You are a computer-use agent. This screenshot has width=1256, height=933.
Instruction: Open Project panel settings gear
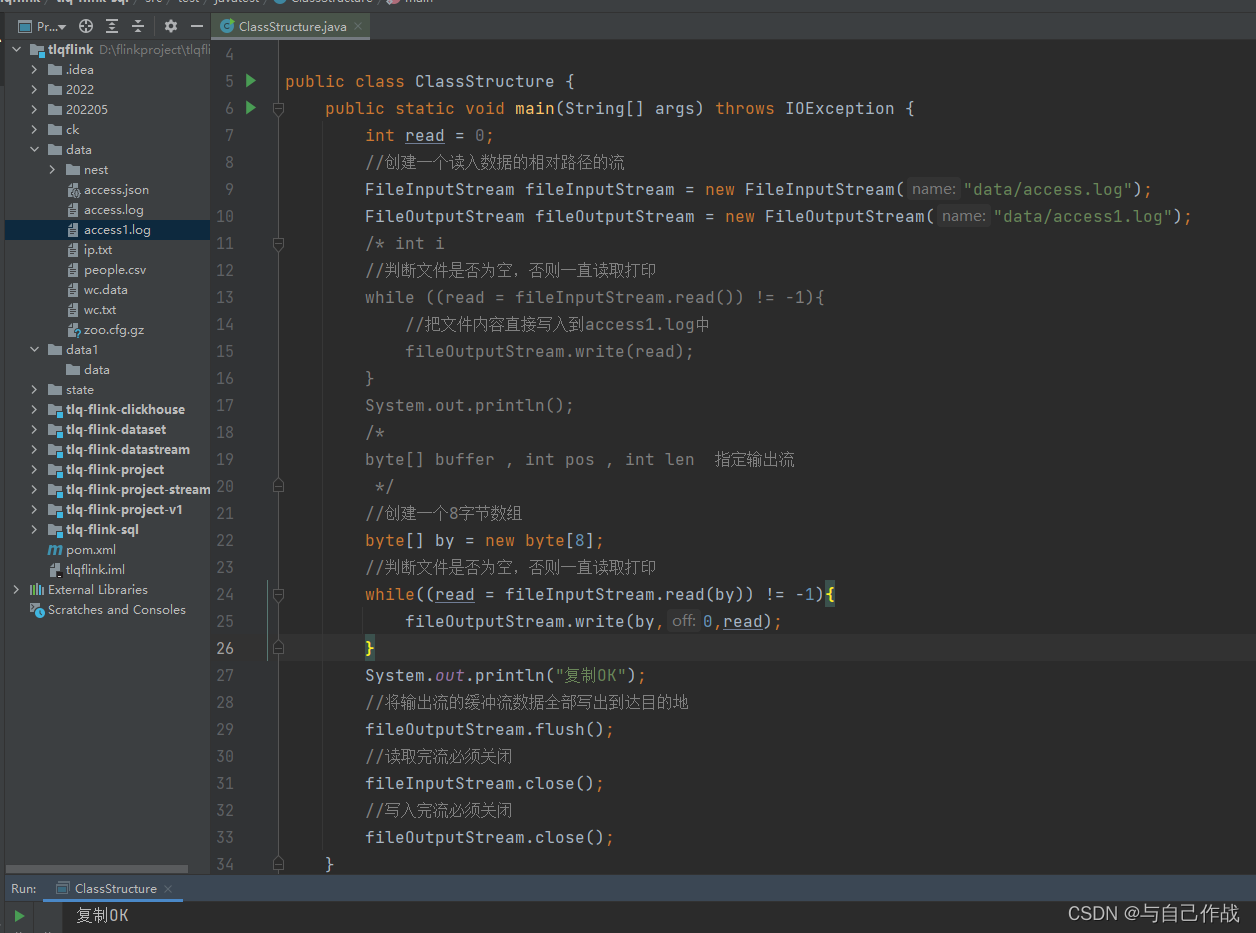(171, 26)
